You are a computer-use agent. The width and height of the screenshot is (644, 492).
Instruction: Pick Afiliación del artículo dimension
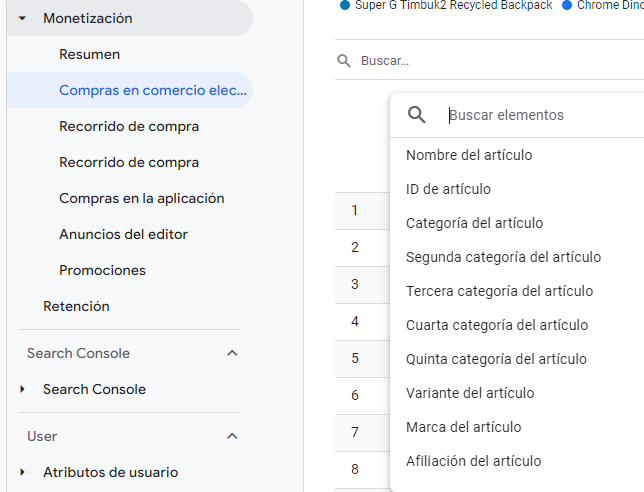pos(473,461)
